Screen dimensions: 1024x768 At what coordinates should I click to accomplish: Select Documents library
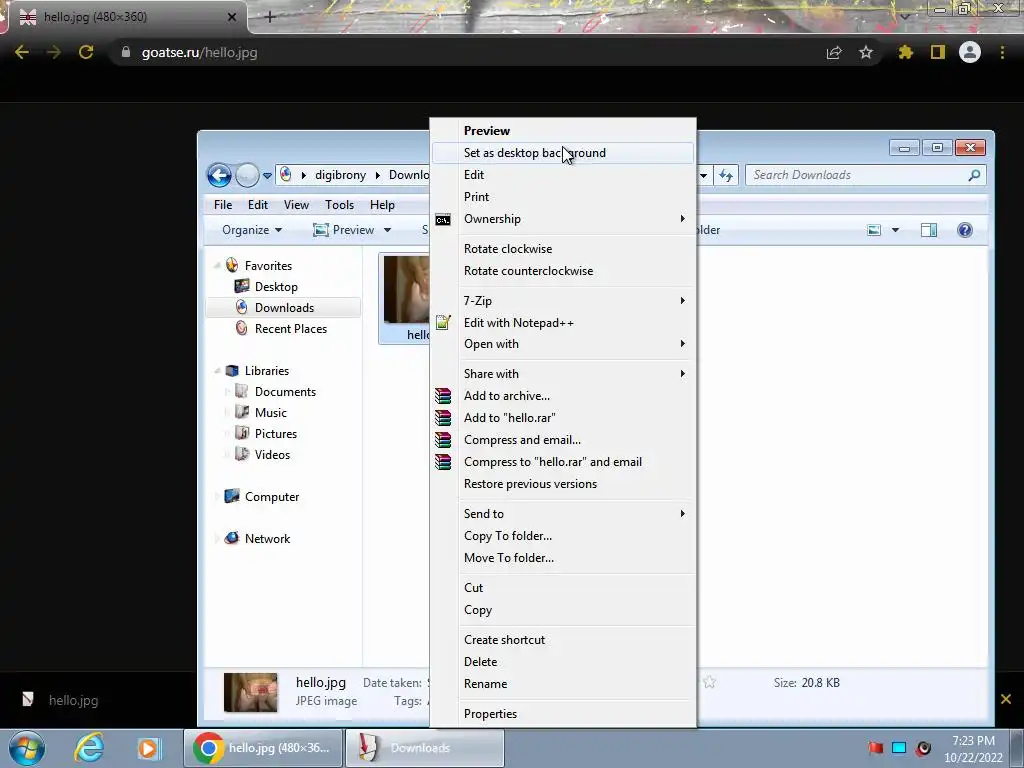point(275,392)
